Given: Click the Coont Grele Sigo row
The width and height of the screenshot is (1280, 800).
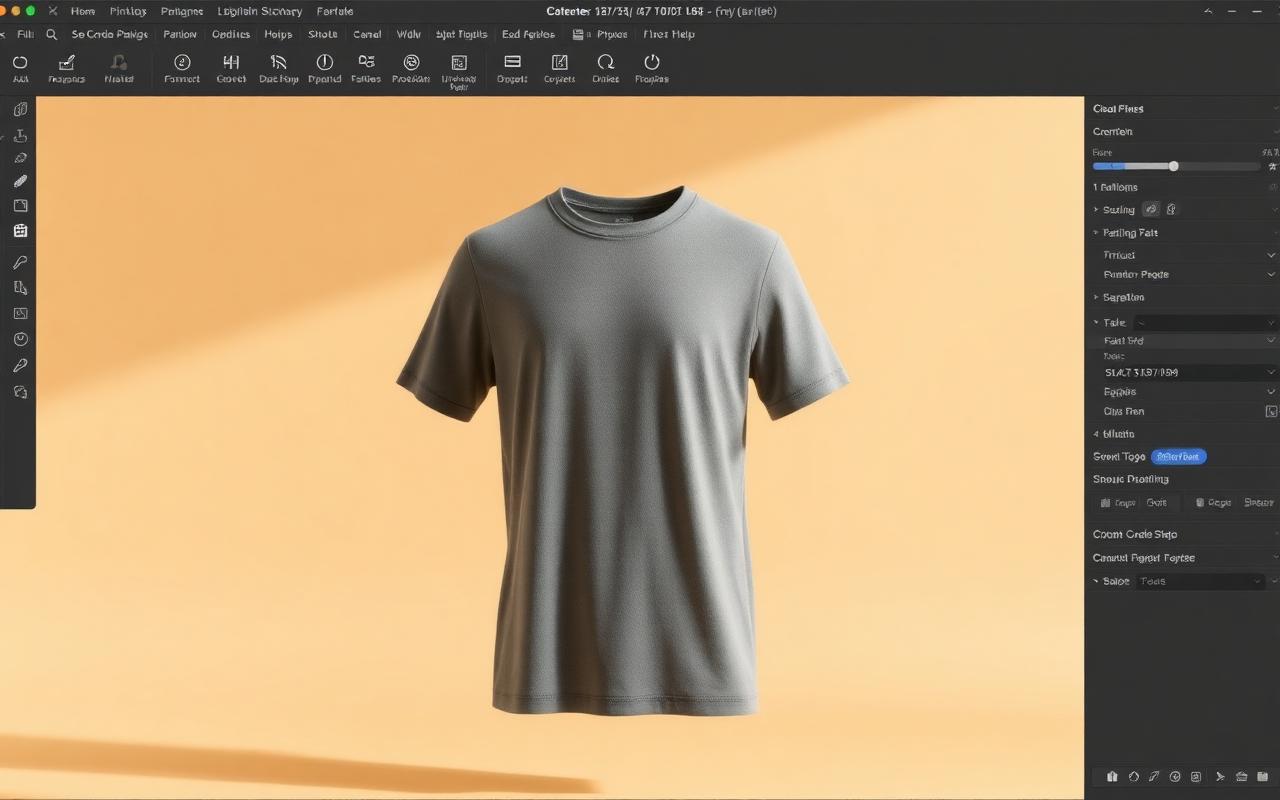Looking at the screenshot, I should click(1182, 534).
